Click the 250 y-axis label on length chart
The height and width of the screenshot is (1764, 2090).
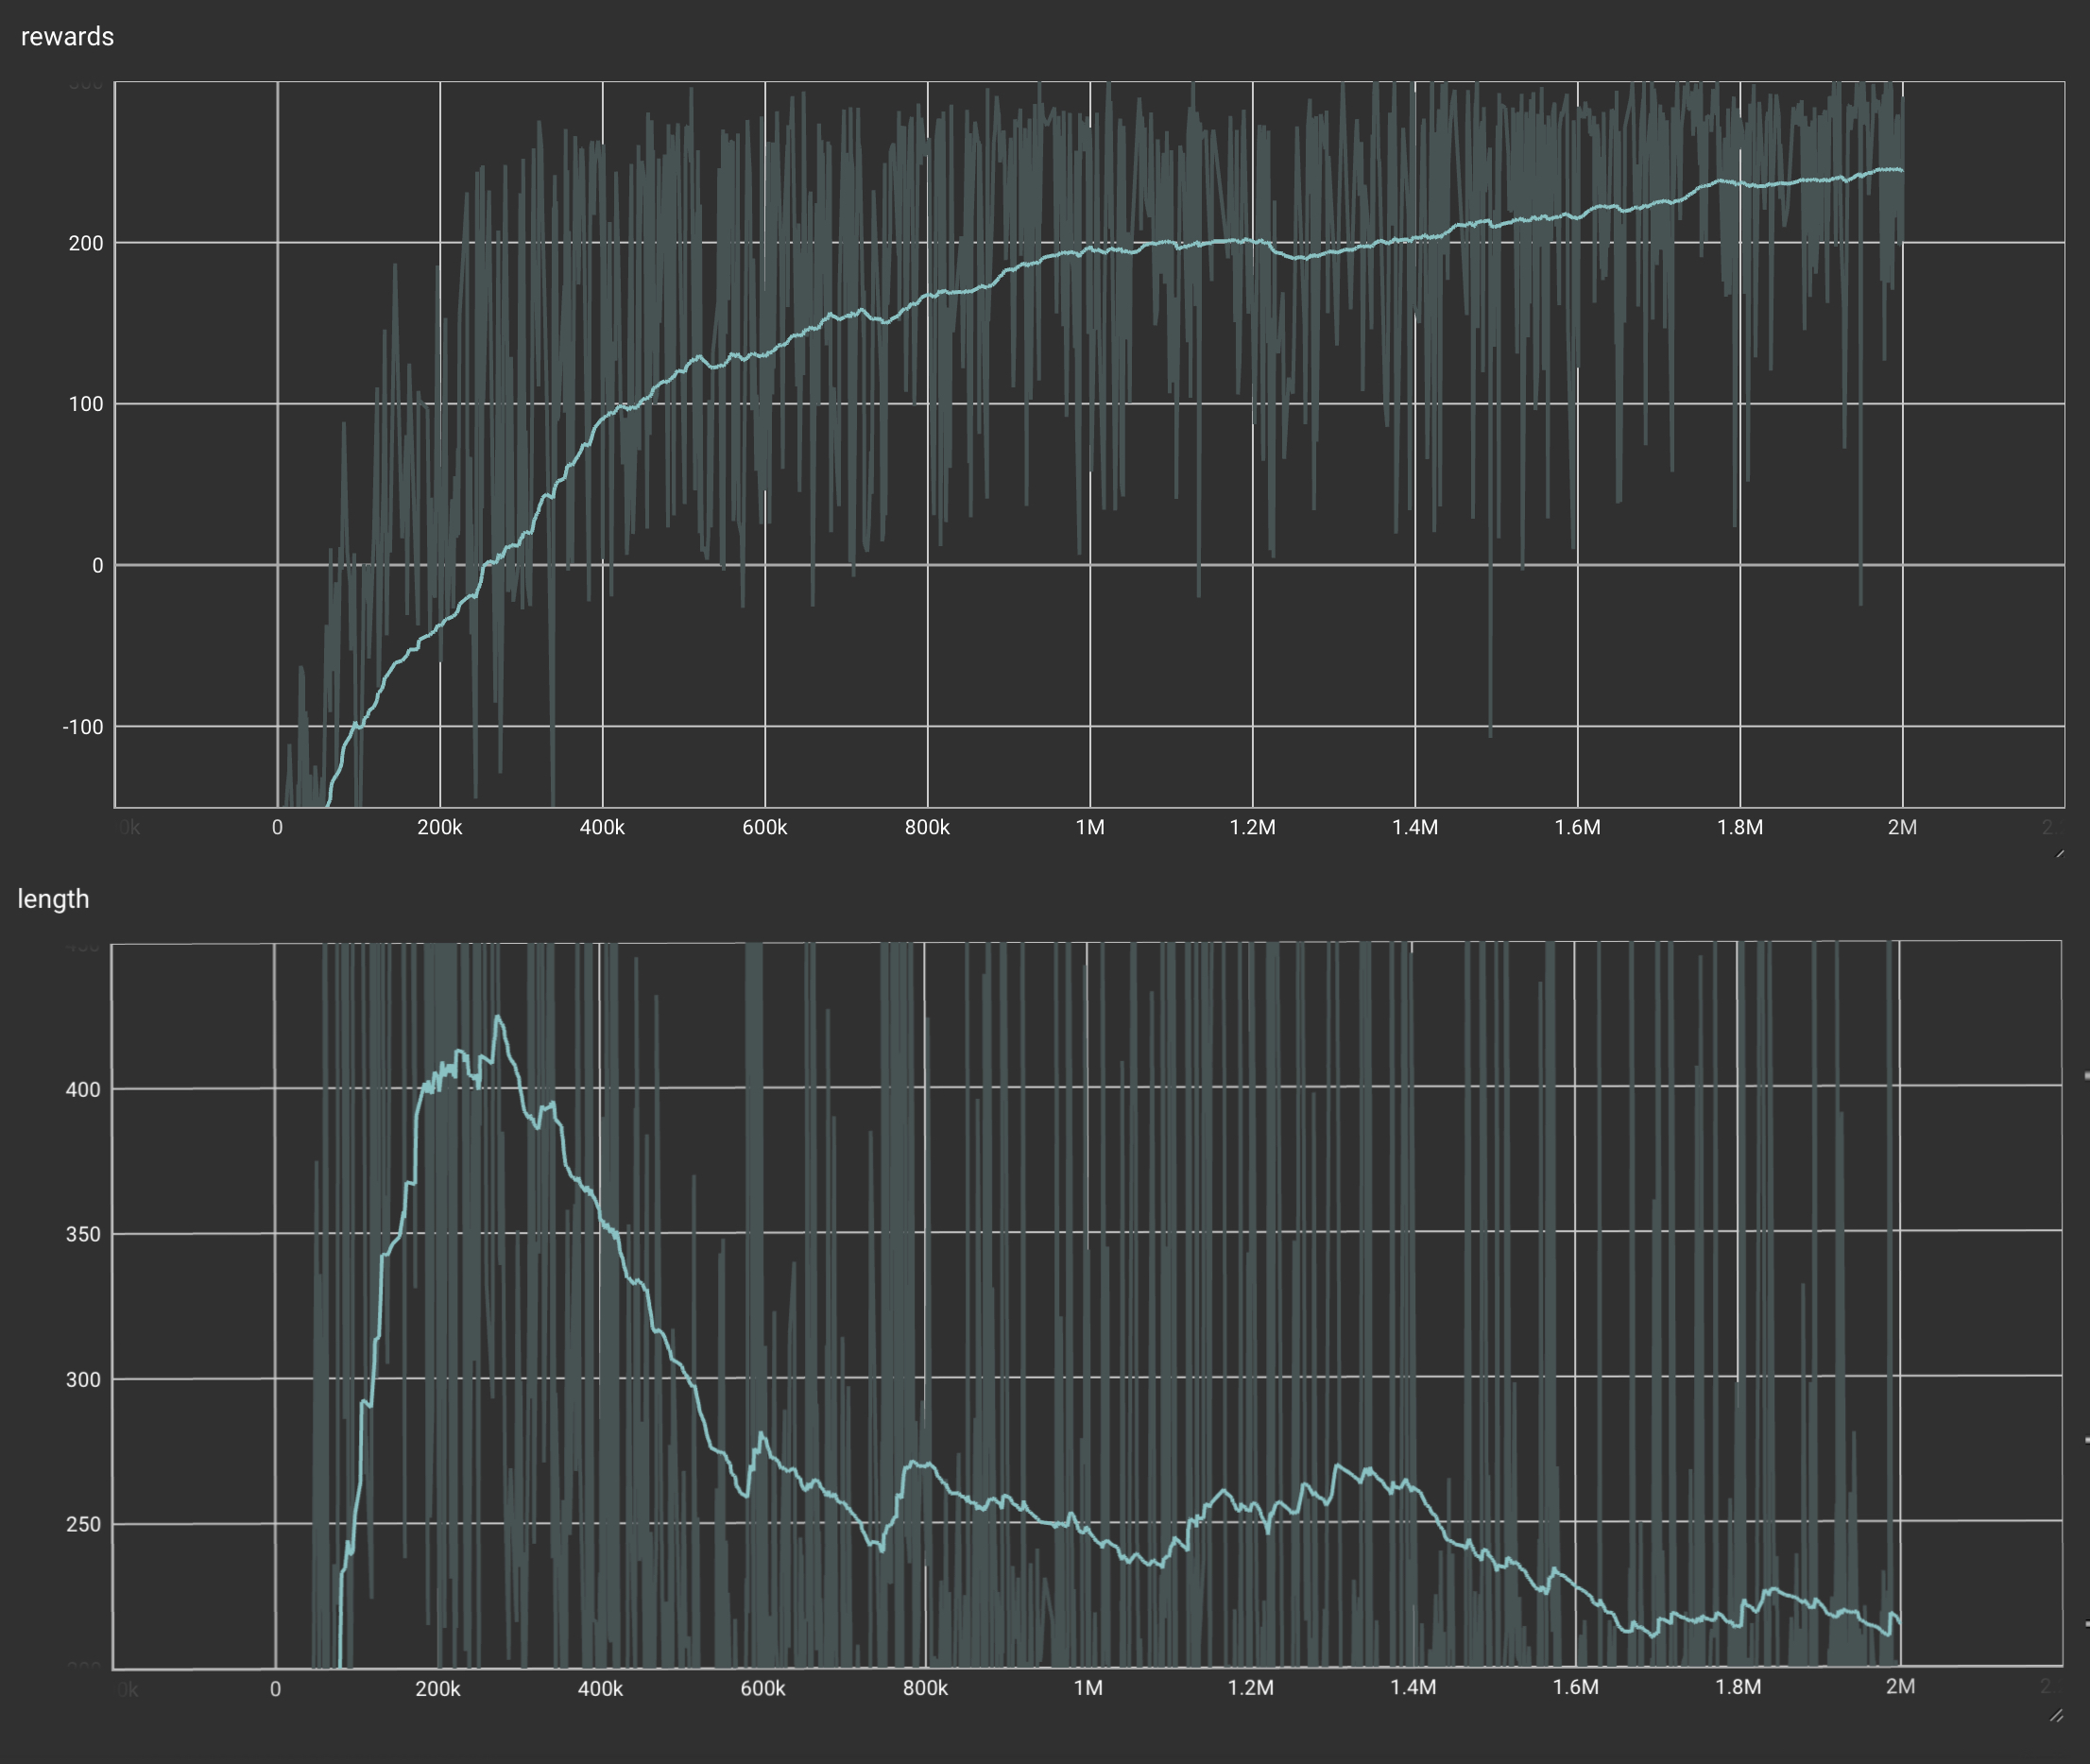[83, 1525]
